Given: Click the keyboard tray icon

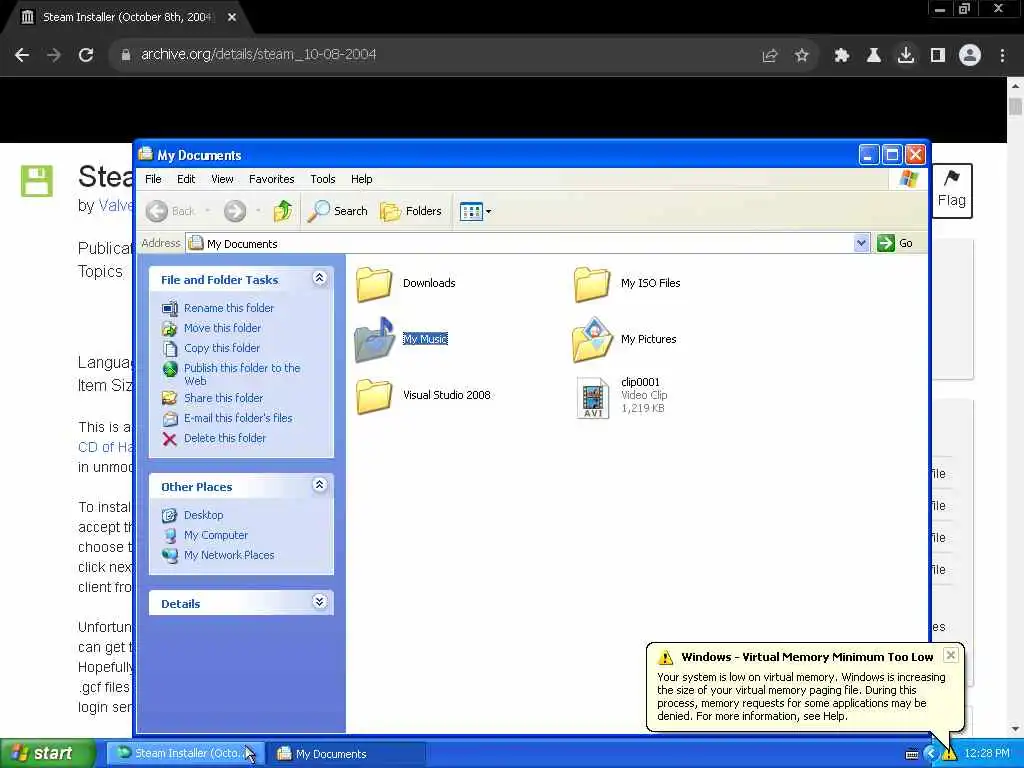Looking at the screenshot, I should pyautogui.click(x=912, y=754).
